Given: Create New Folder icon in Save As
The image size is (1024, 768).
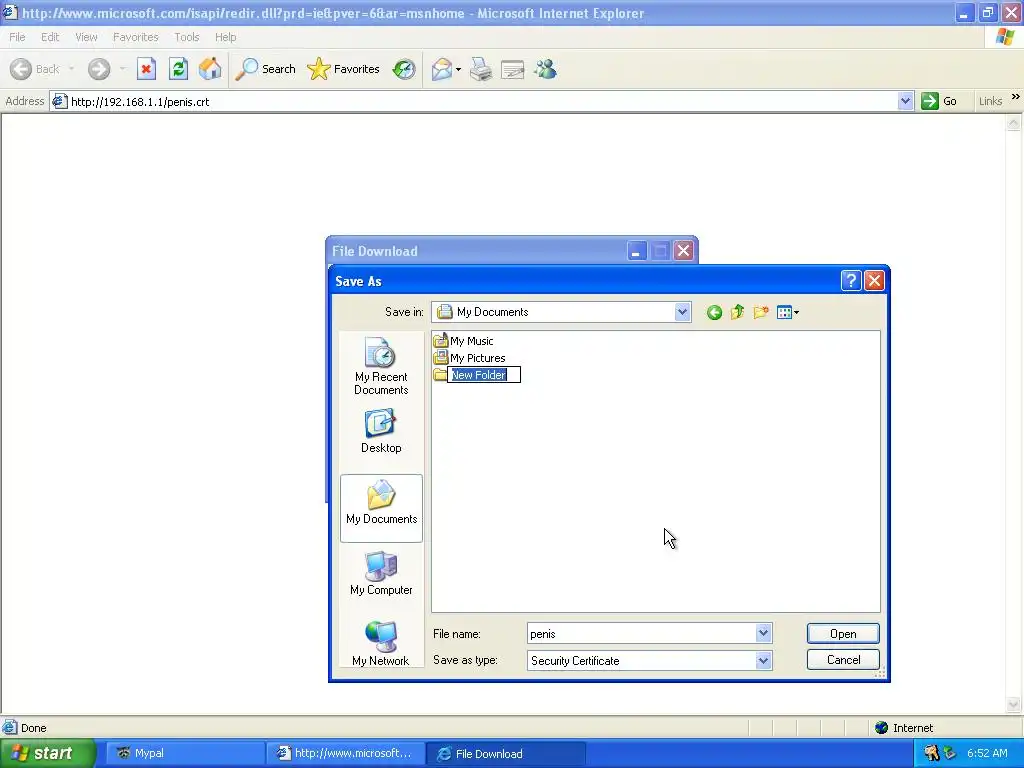Looking at the screenshot, I should coord(761,312).
